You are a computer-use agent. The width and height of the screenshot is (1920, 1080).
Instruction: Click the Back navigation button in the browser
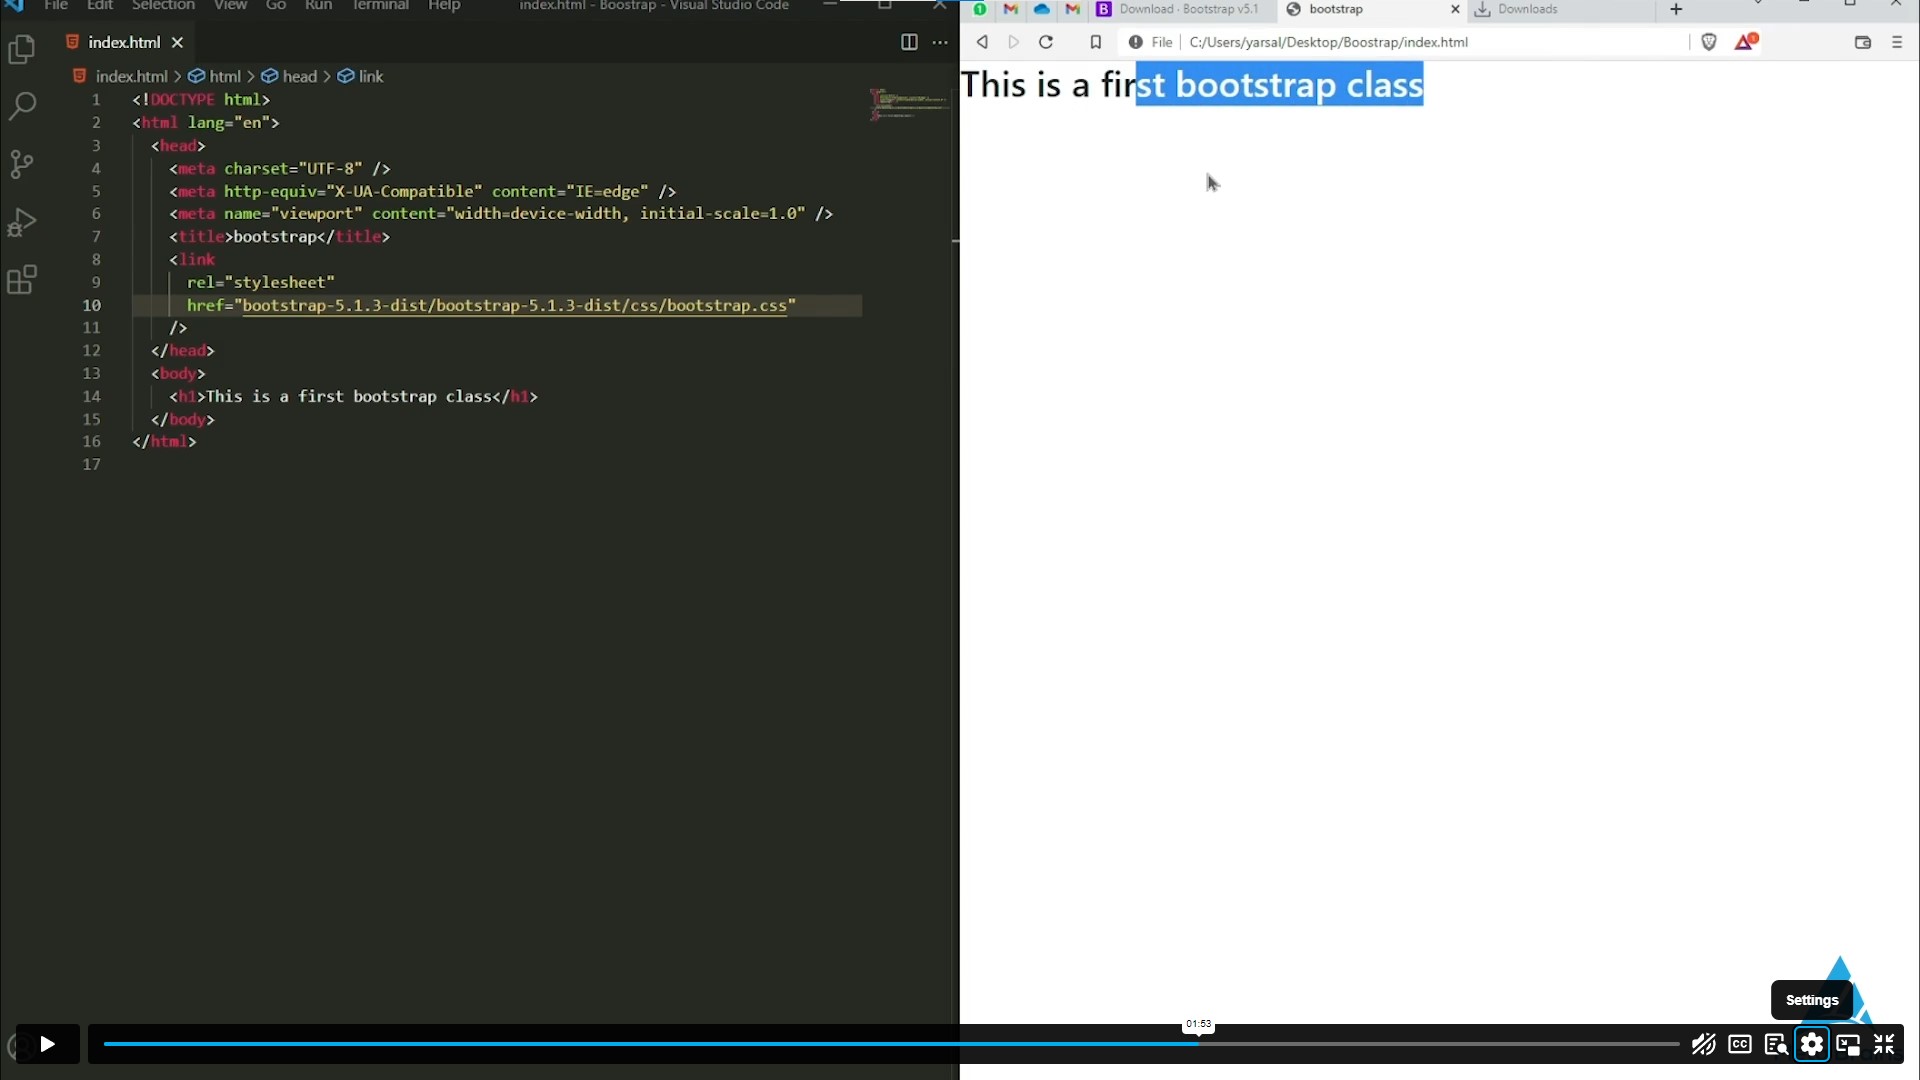(x=982, y=42)
